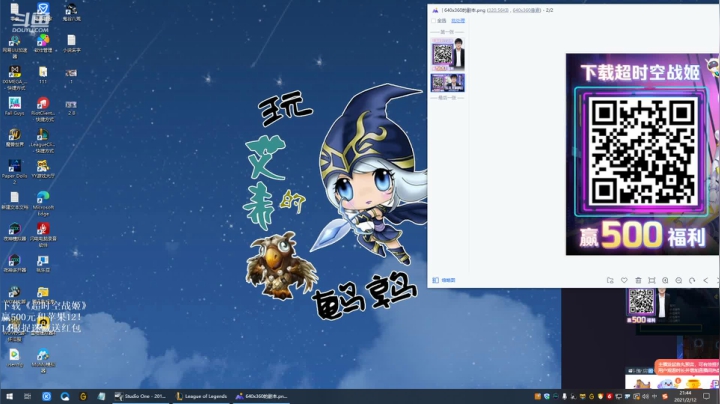Select the first QR code thumbnail in the viewer sidebar
The image size is (720, 404).
(x=448, y=54)
